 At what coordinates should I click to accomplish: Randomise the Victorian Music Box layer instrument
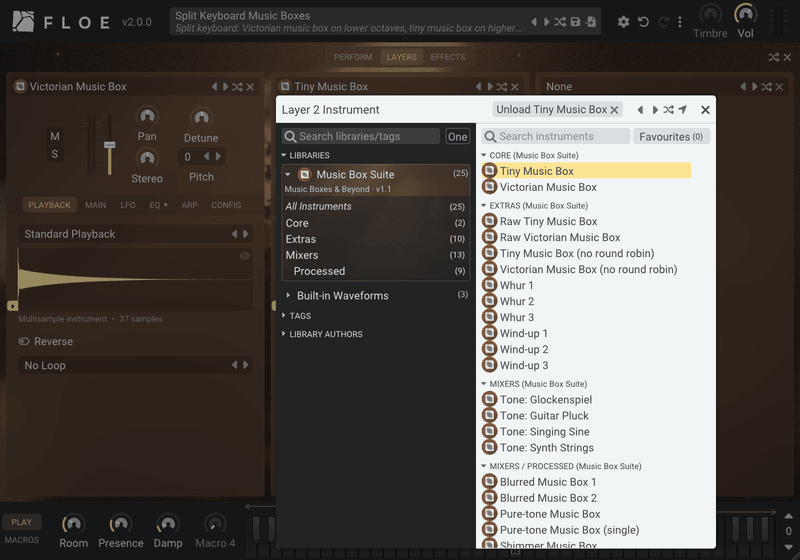pos(237,87)
